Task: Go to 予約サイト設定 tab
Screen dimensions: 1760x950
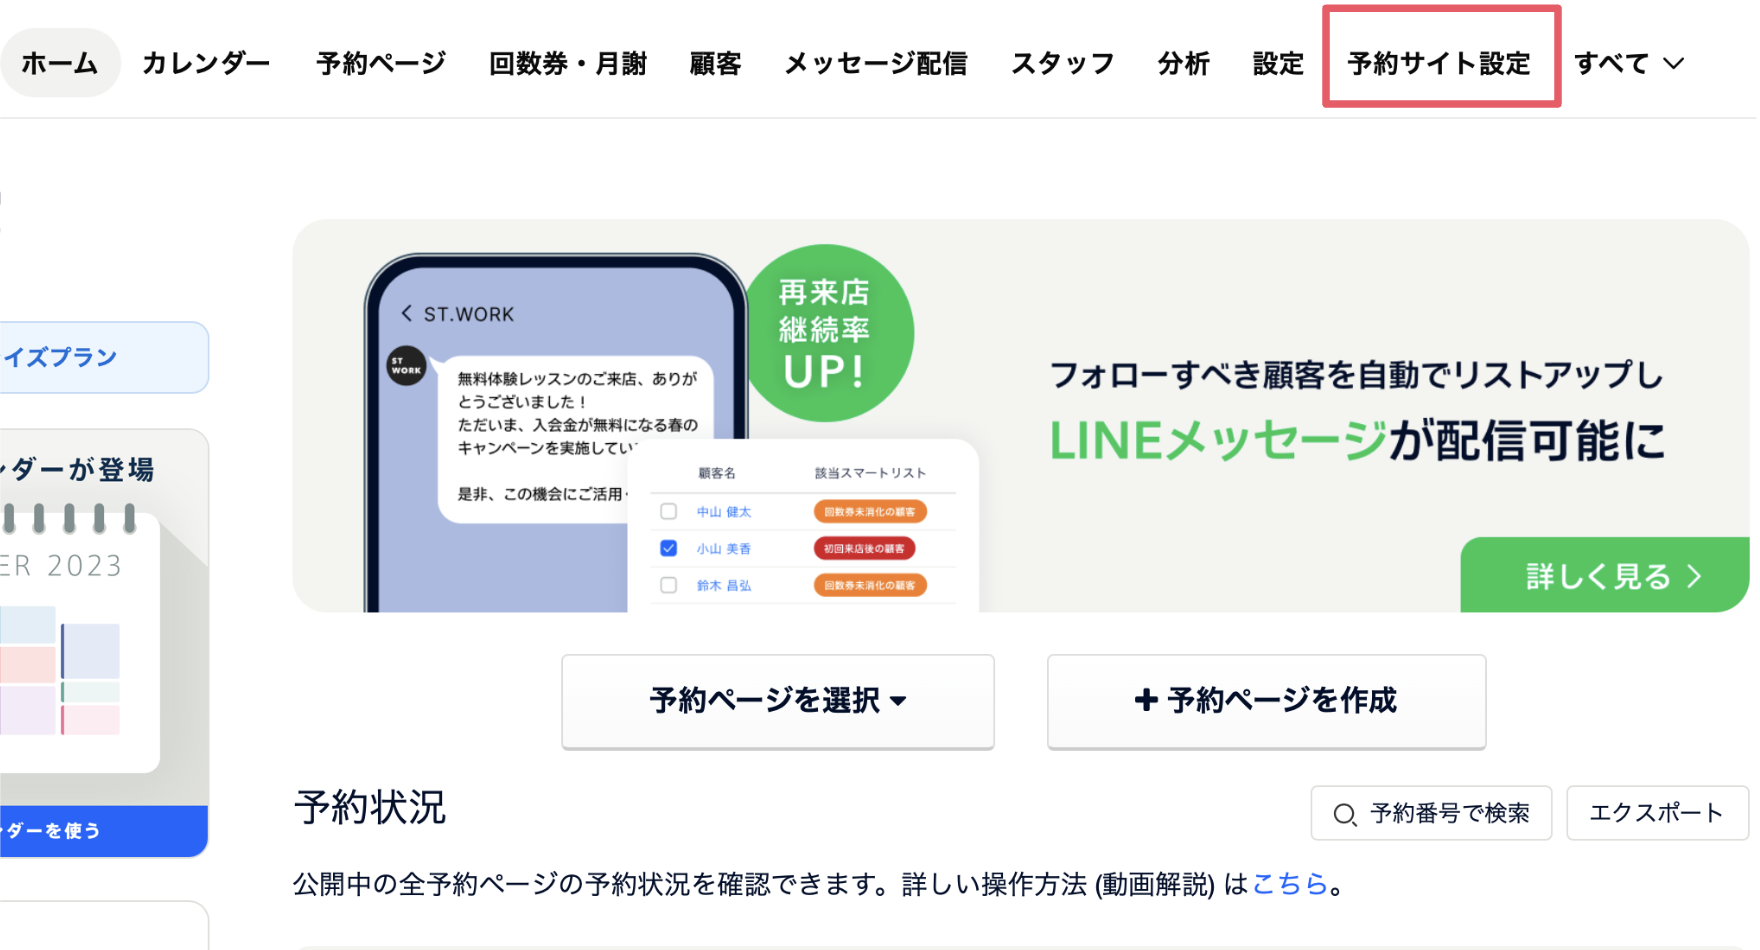Action: [1439, 64]
